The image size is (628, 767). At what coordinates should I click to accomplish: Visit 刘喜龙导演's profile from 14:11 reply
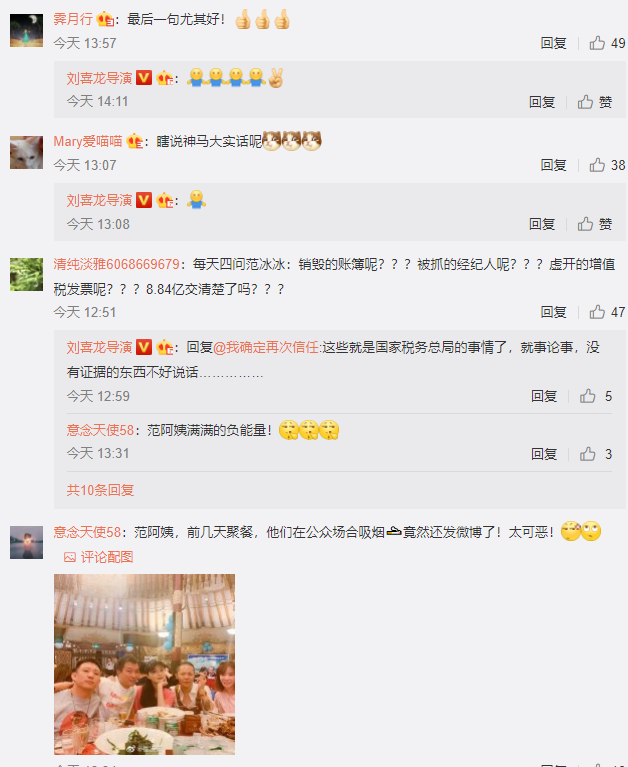click(99, 78)
